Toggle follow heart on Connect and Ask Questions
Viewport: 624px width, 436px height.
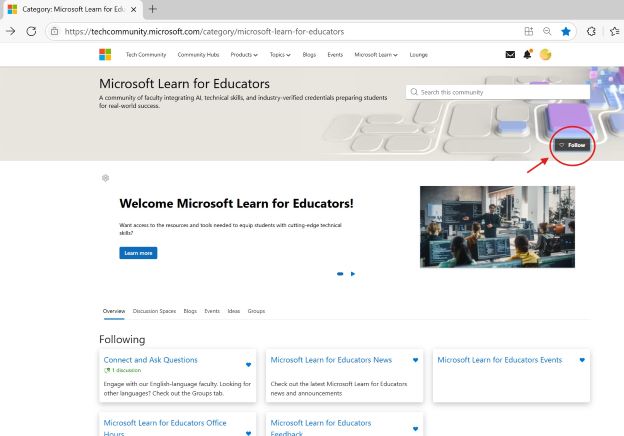click(x=248, y=364)
